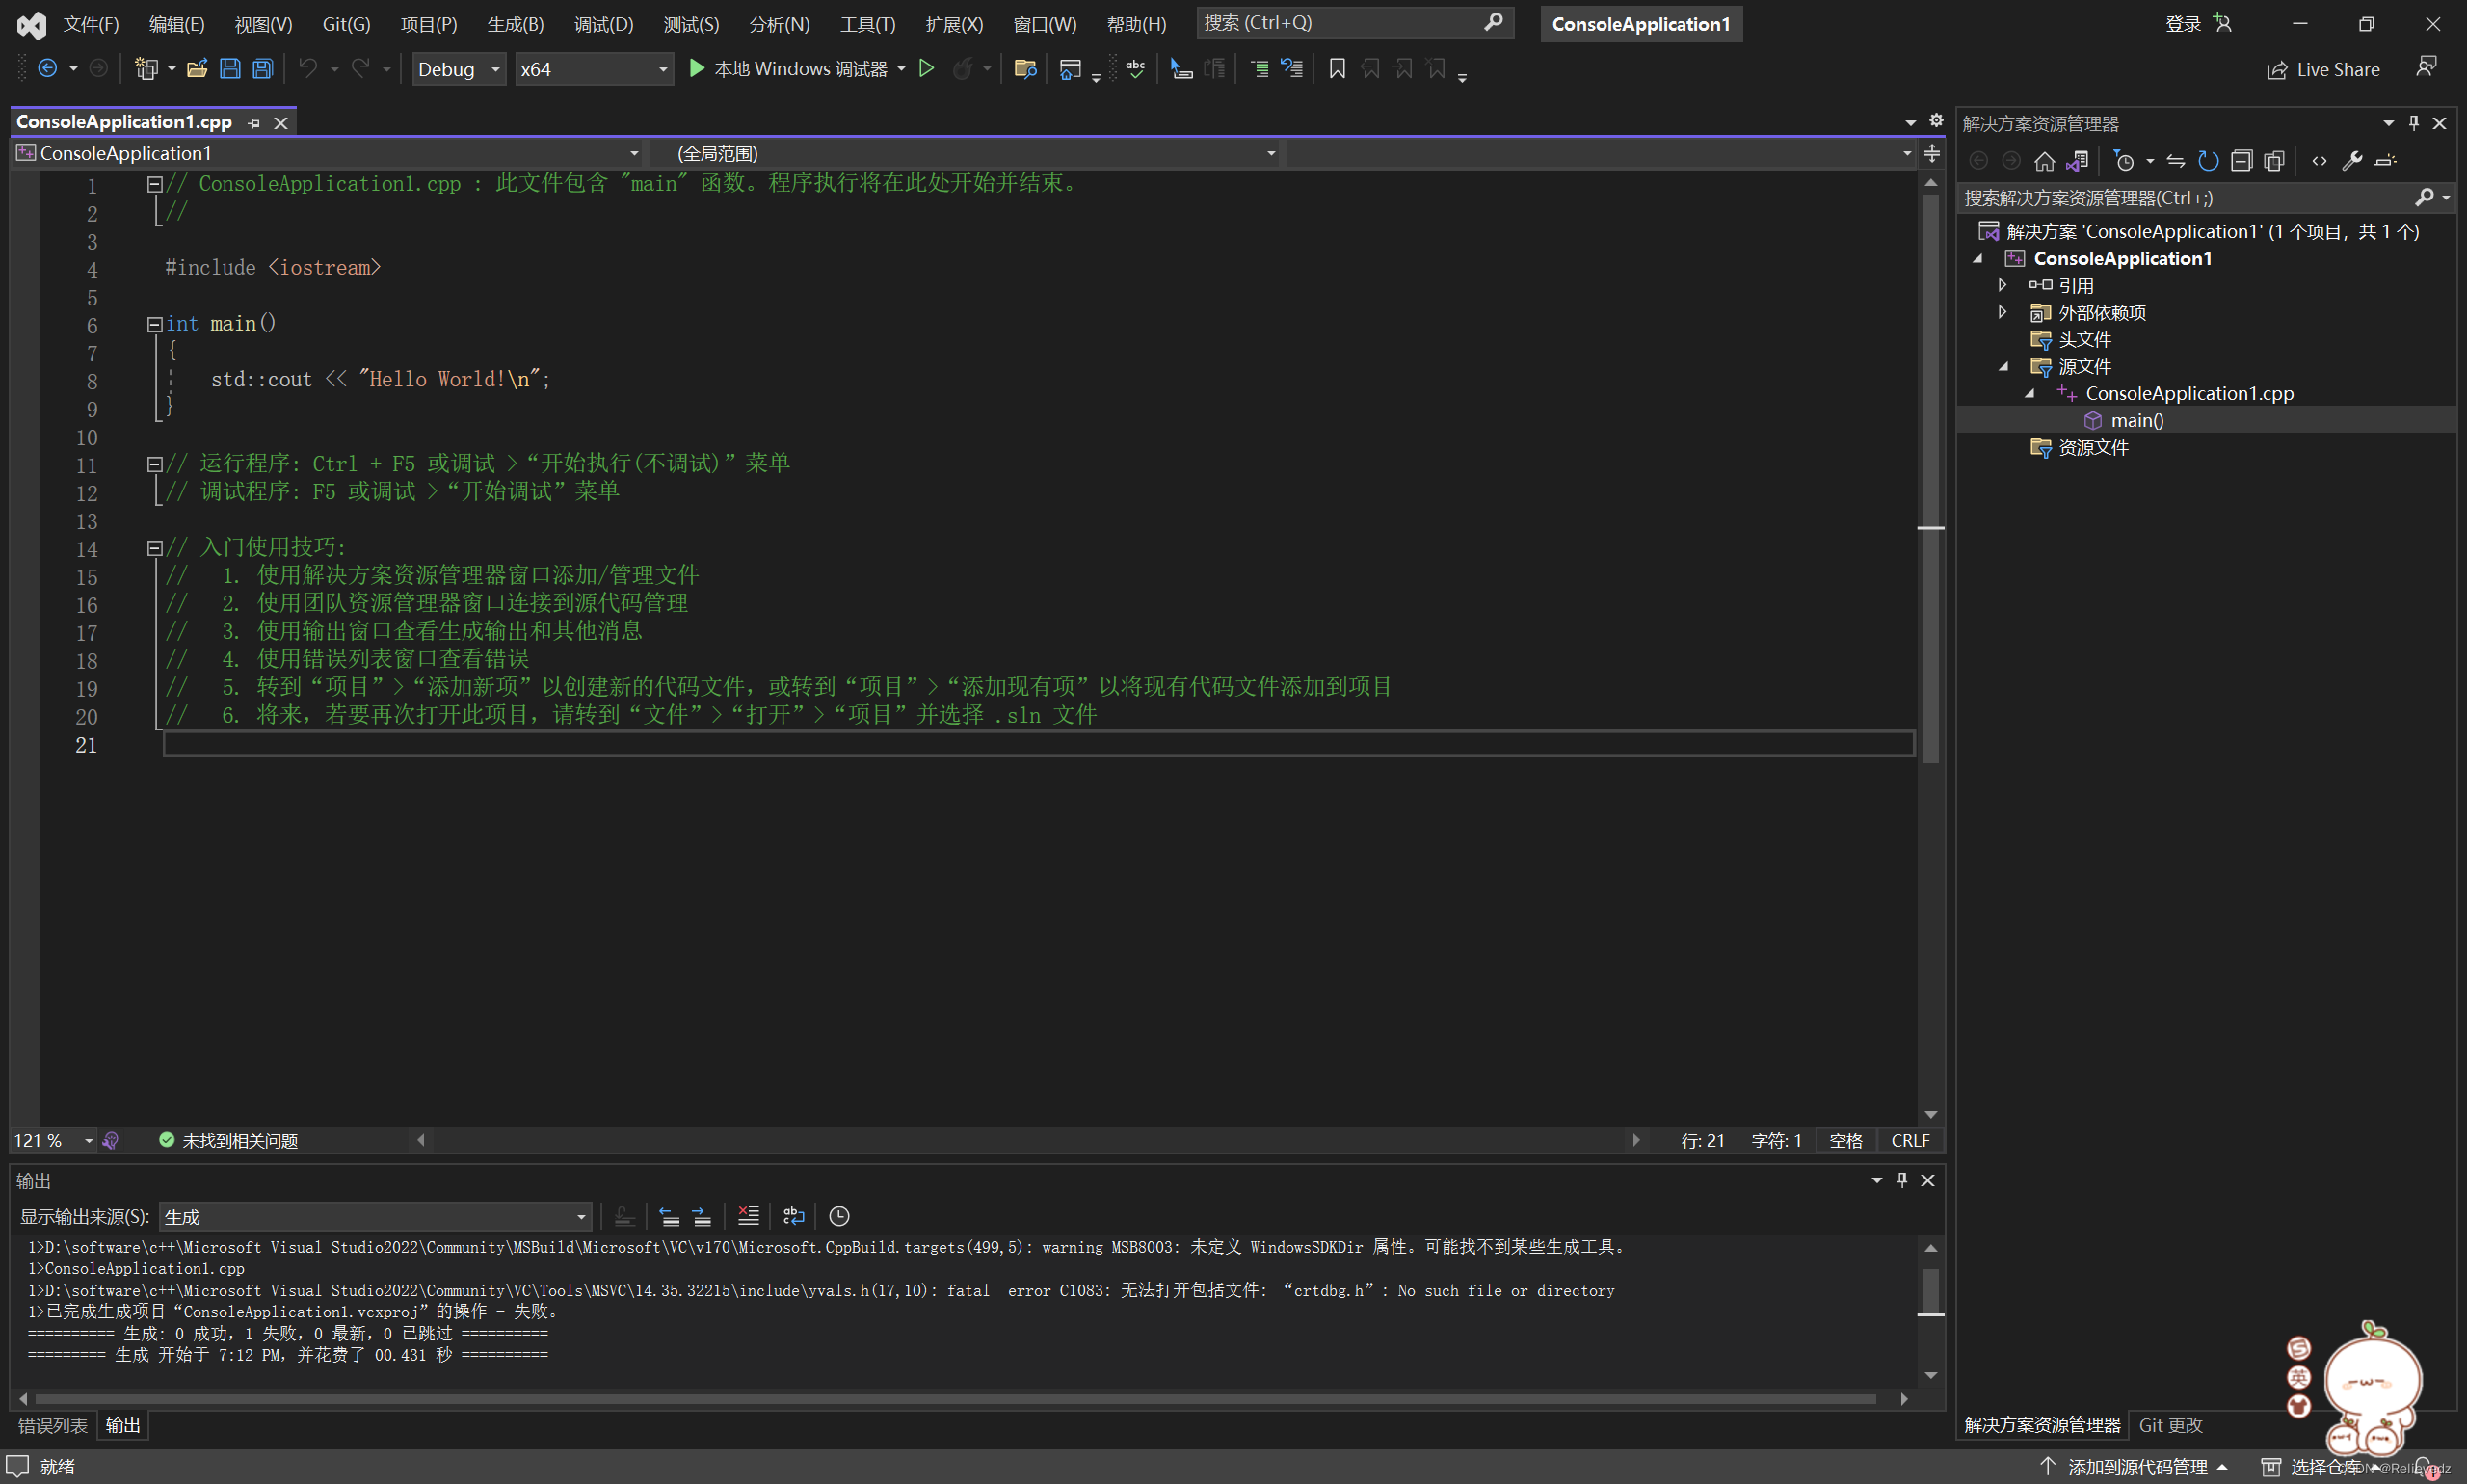Open Properties via the wrench icon
Image resolution: width=2467 pixels, height=1484 pixels.
point(2354,160)
